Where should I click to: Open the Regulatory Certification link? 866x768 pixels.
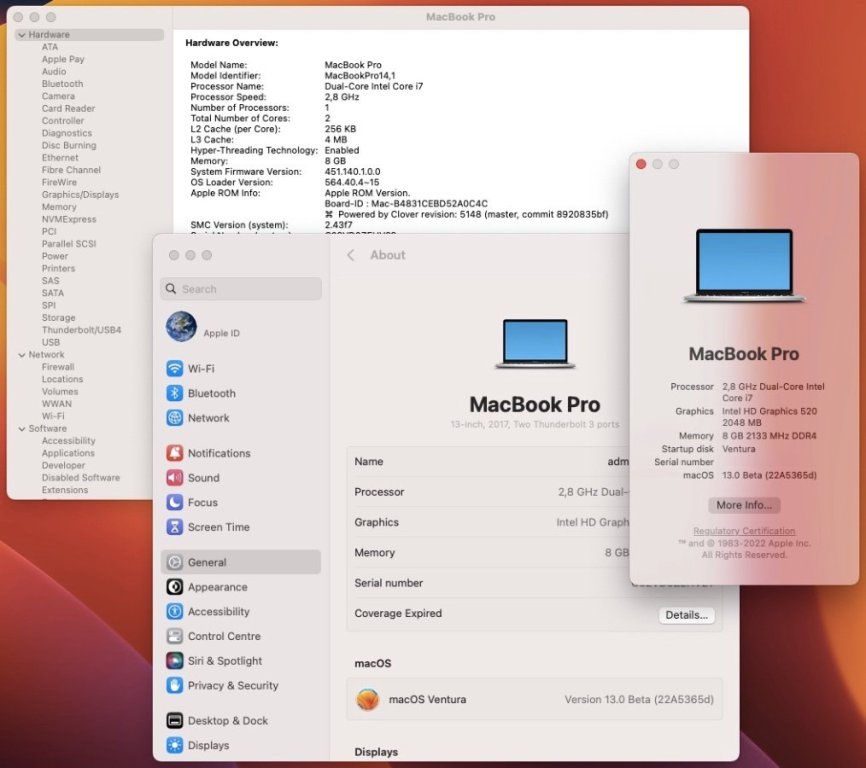click(744, 531)
